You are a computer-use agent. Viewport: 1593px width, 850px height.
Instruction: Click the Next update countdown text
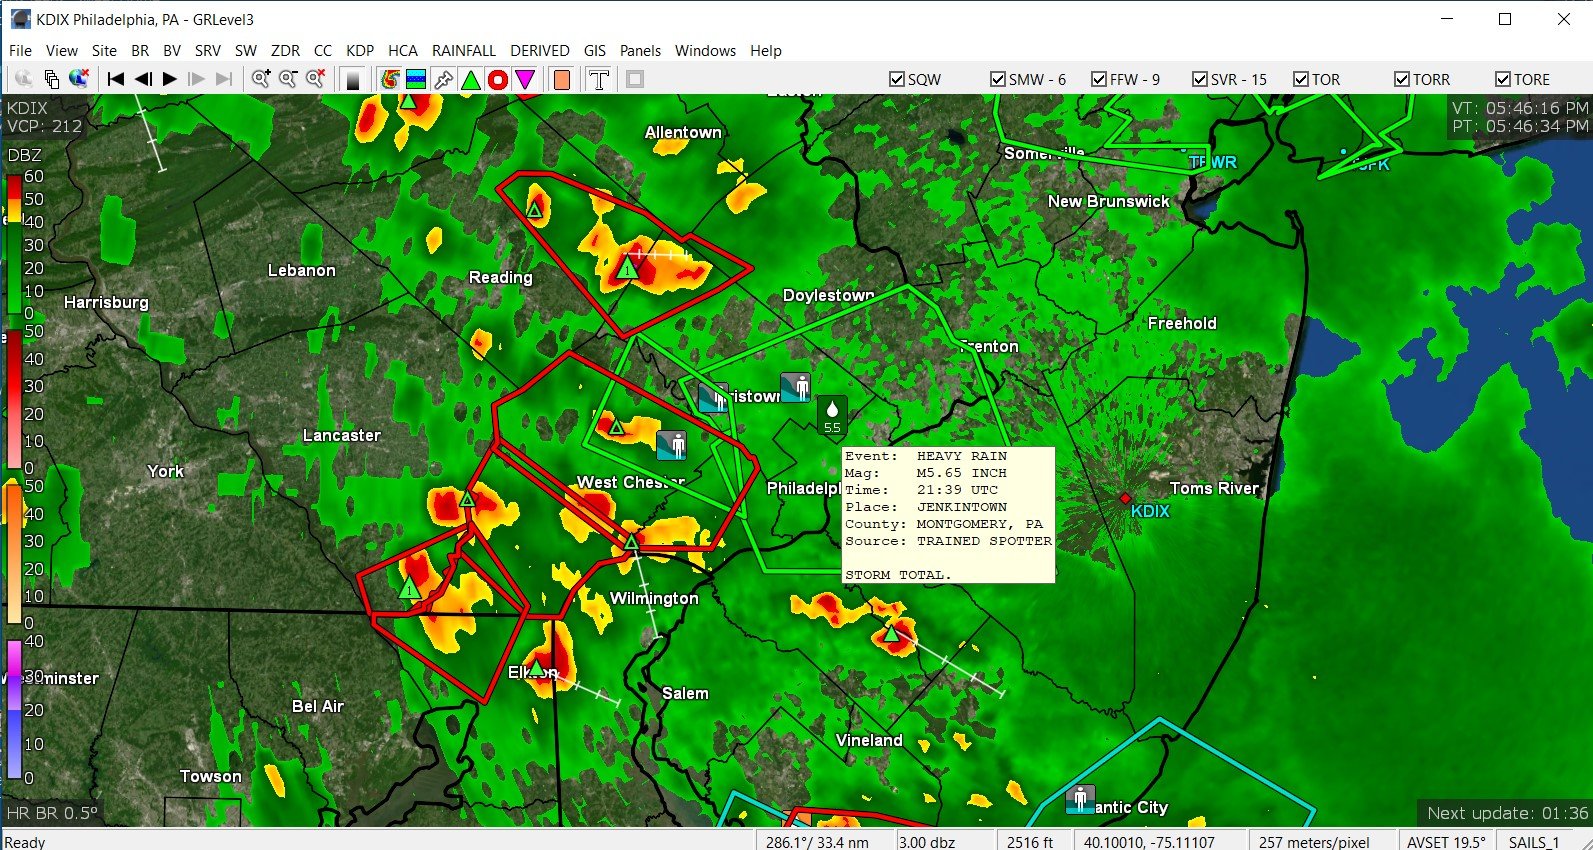point(1507,813)
